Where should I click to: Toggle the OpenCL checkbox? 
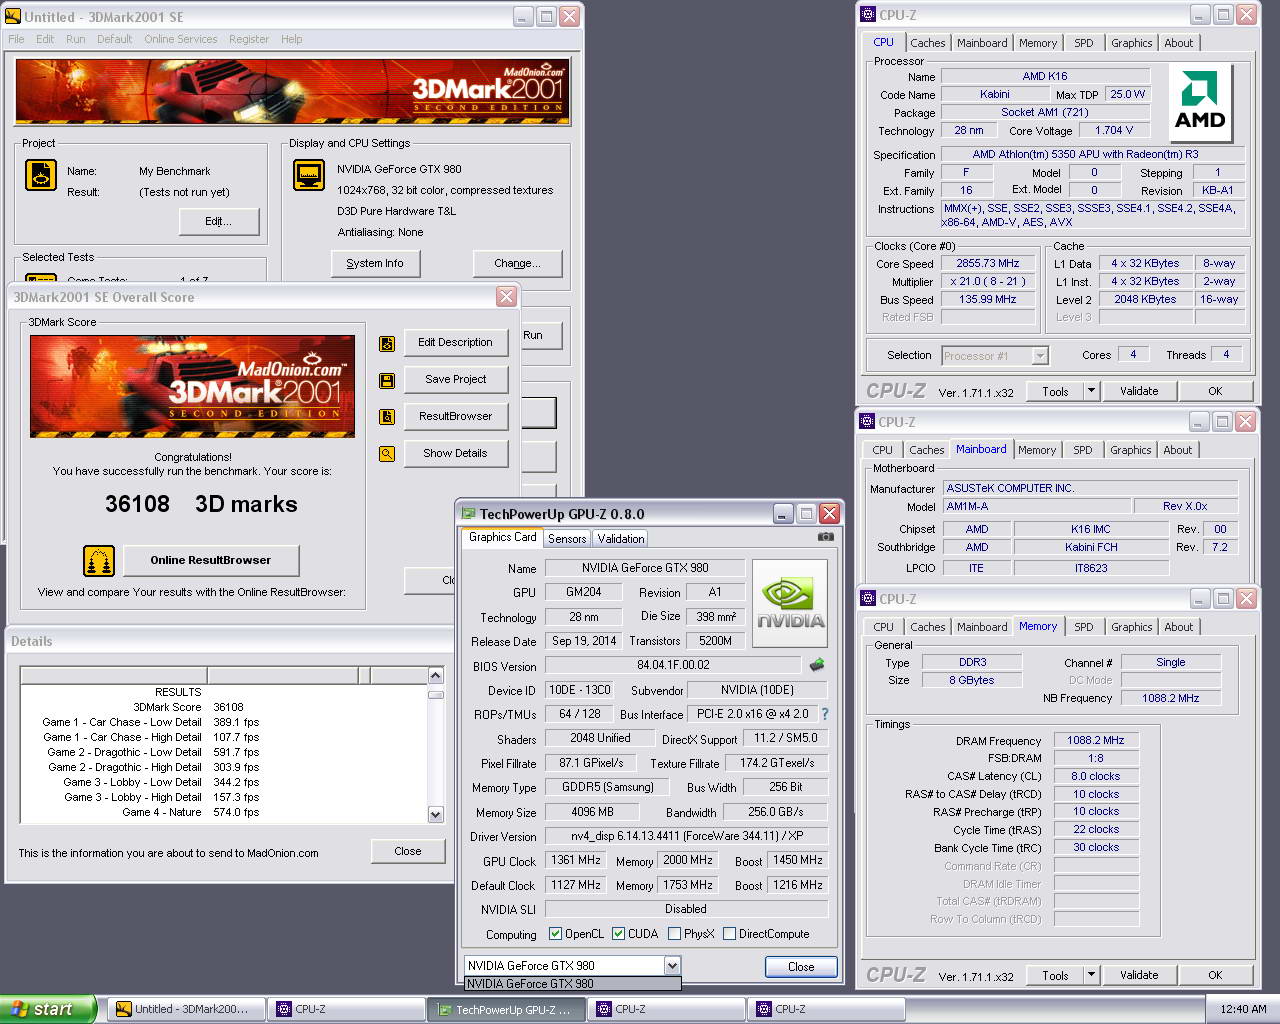[555, 934]
